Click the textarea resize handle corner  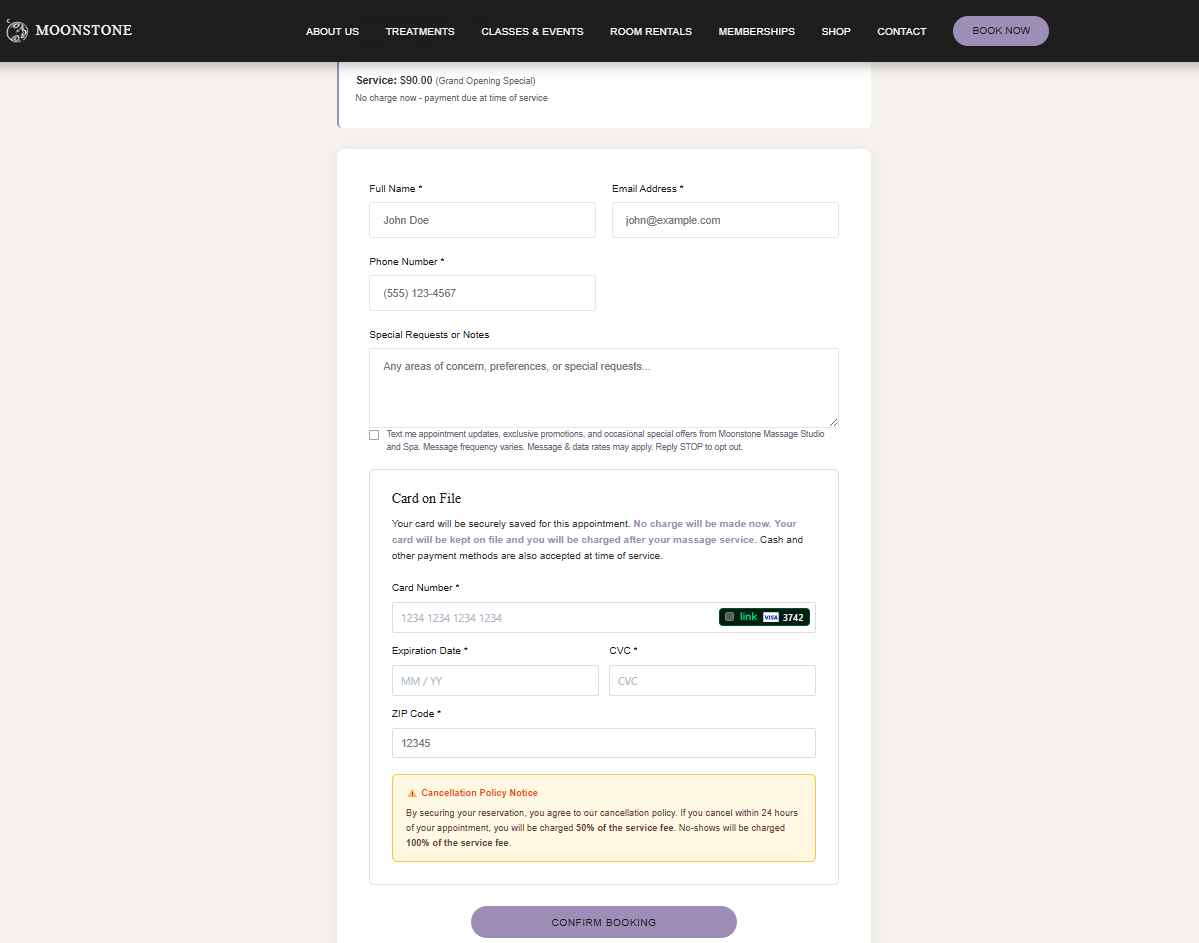point(833,422)
